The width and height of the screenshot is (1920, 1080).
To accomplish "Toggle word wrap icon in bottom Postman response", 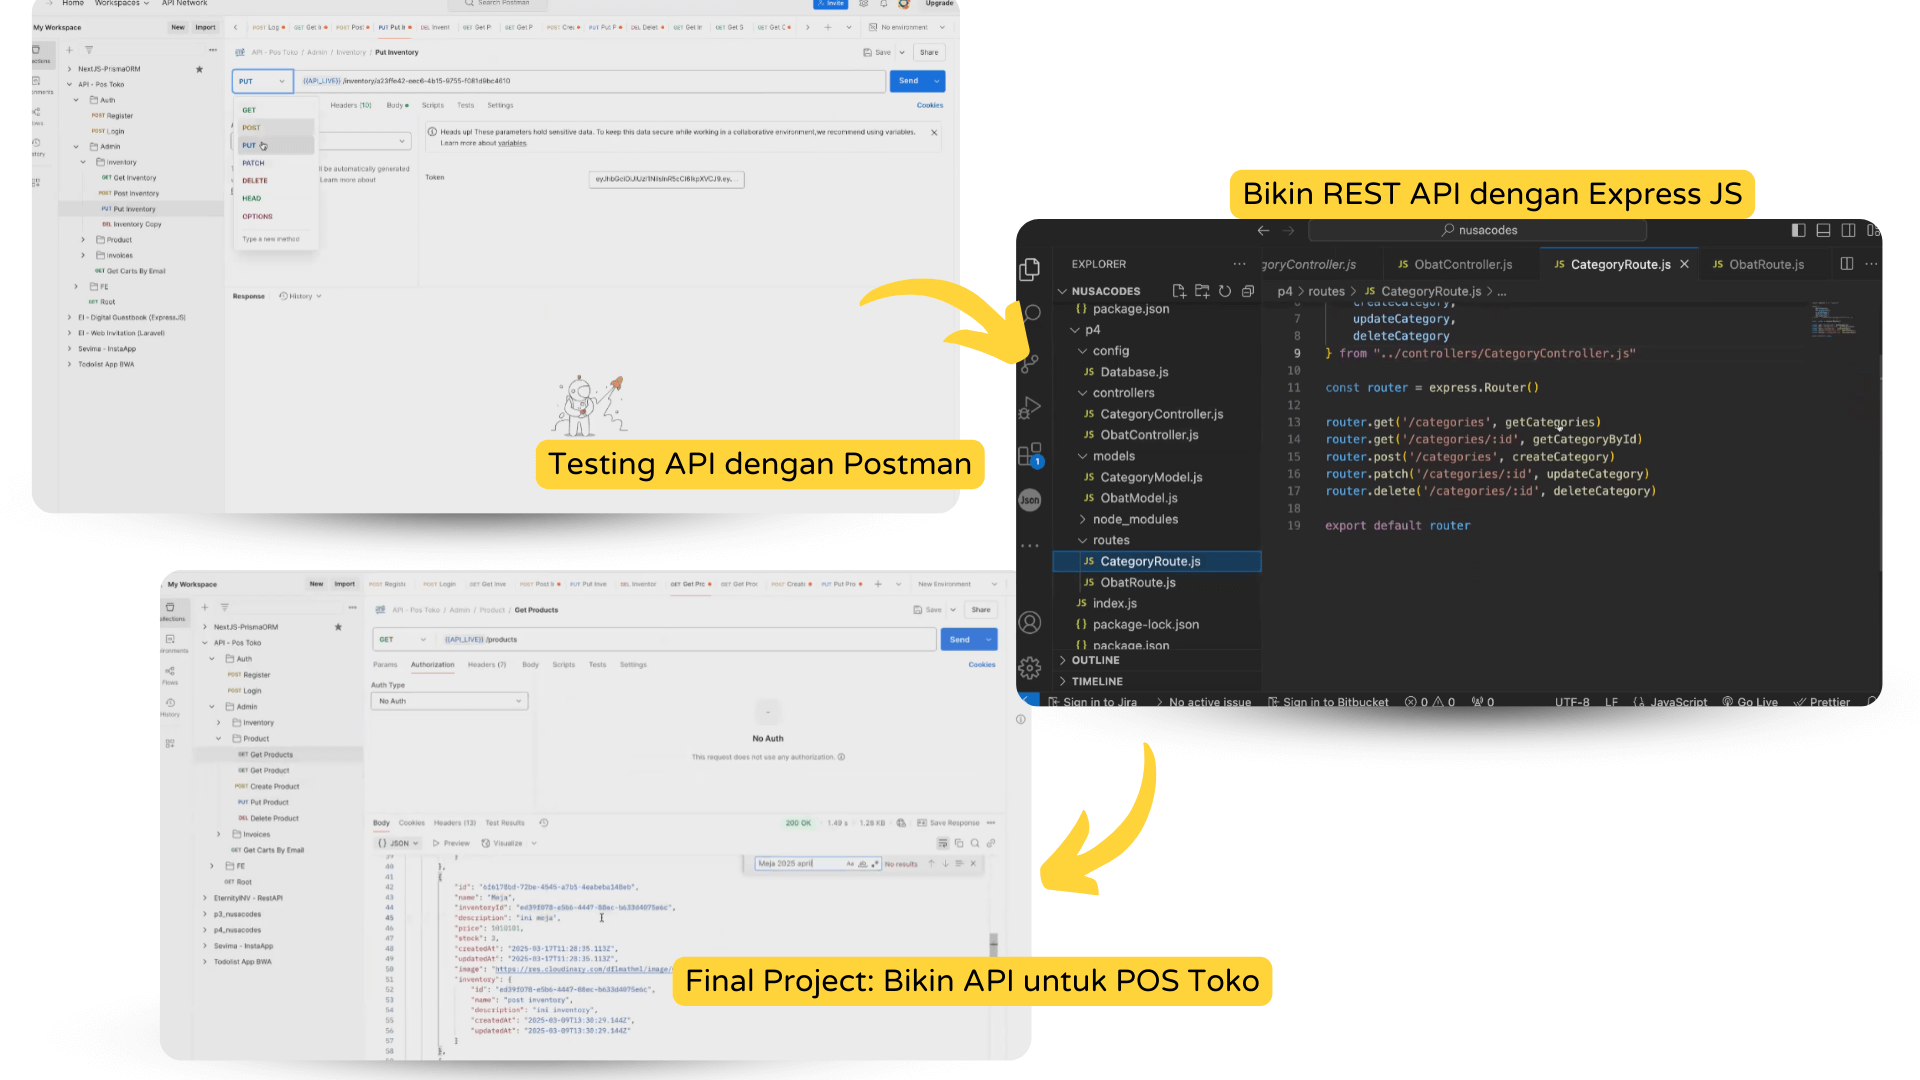I will [x=943, y=843].
